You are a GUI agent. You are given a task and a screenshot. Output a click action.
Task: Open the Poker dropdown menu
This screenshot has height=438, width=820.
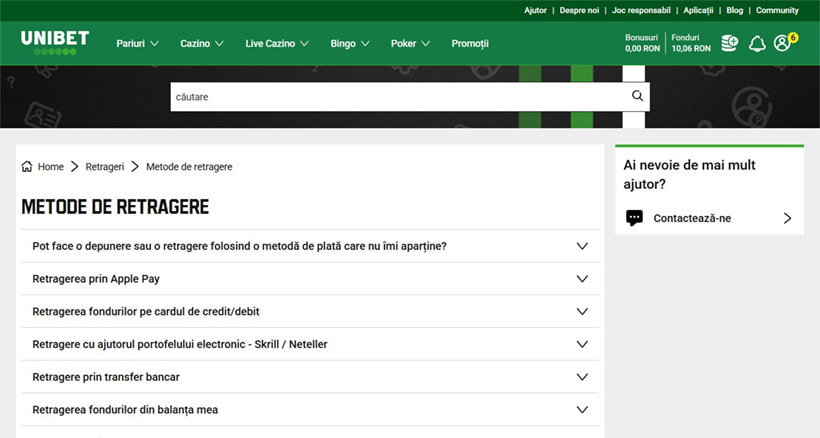point(410,43)
